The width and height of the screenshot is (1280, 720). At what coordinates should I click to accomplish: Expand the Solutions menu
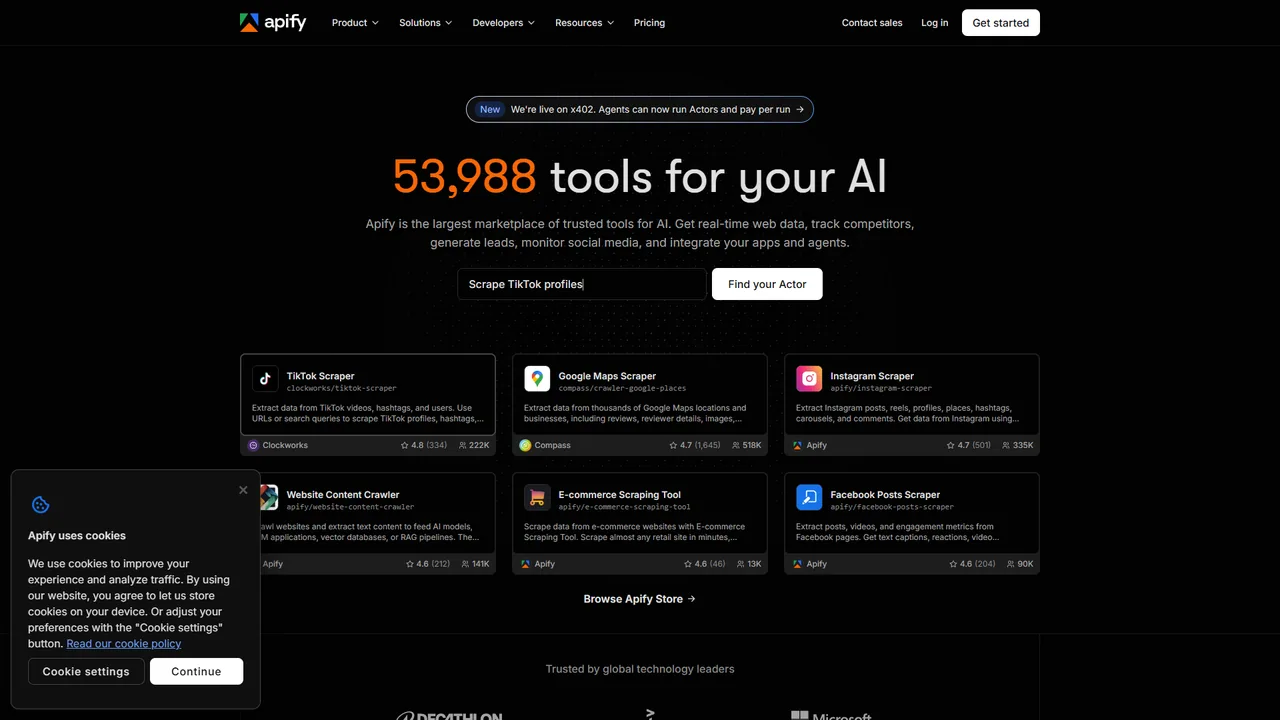pos(426,23)
